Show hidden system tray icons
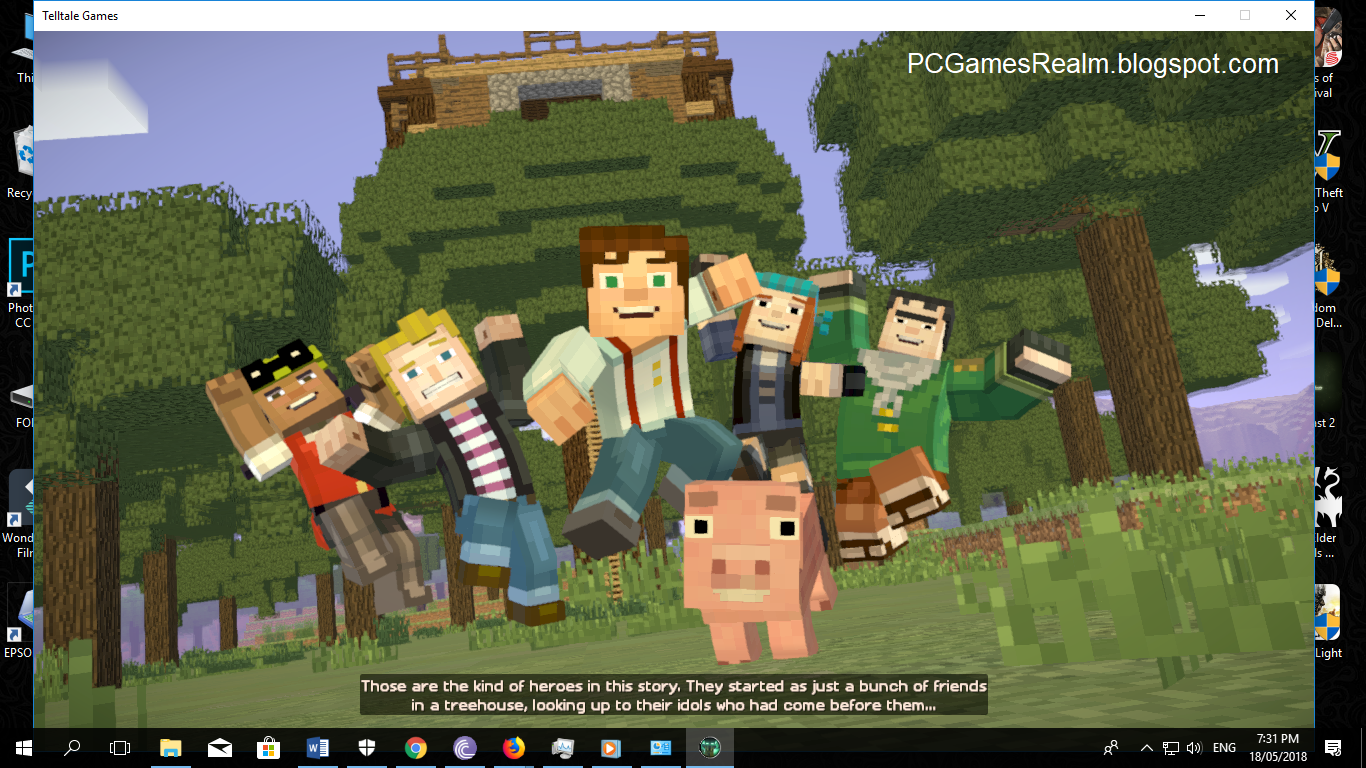The image size is (1366, 768). coord(1146,747)
